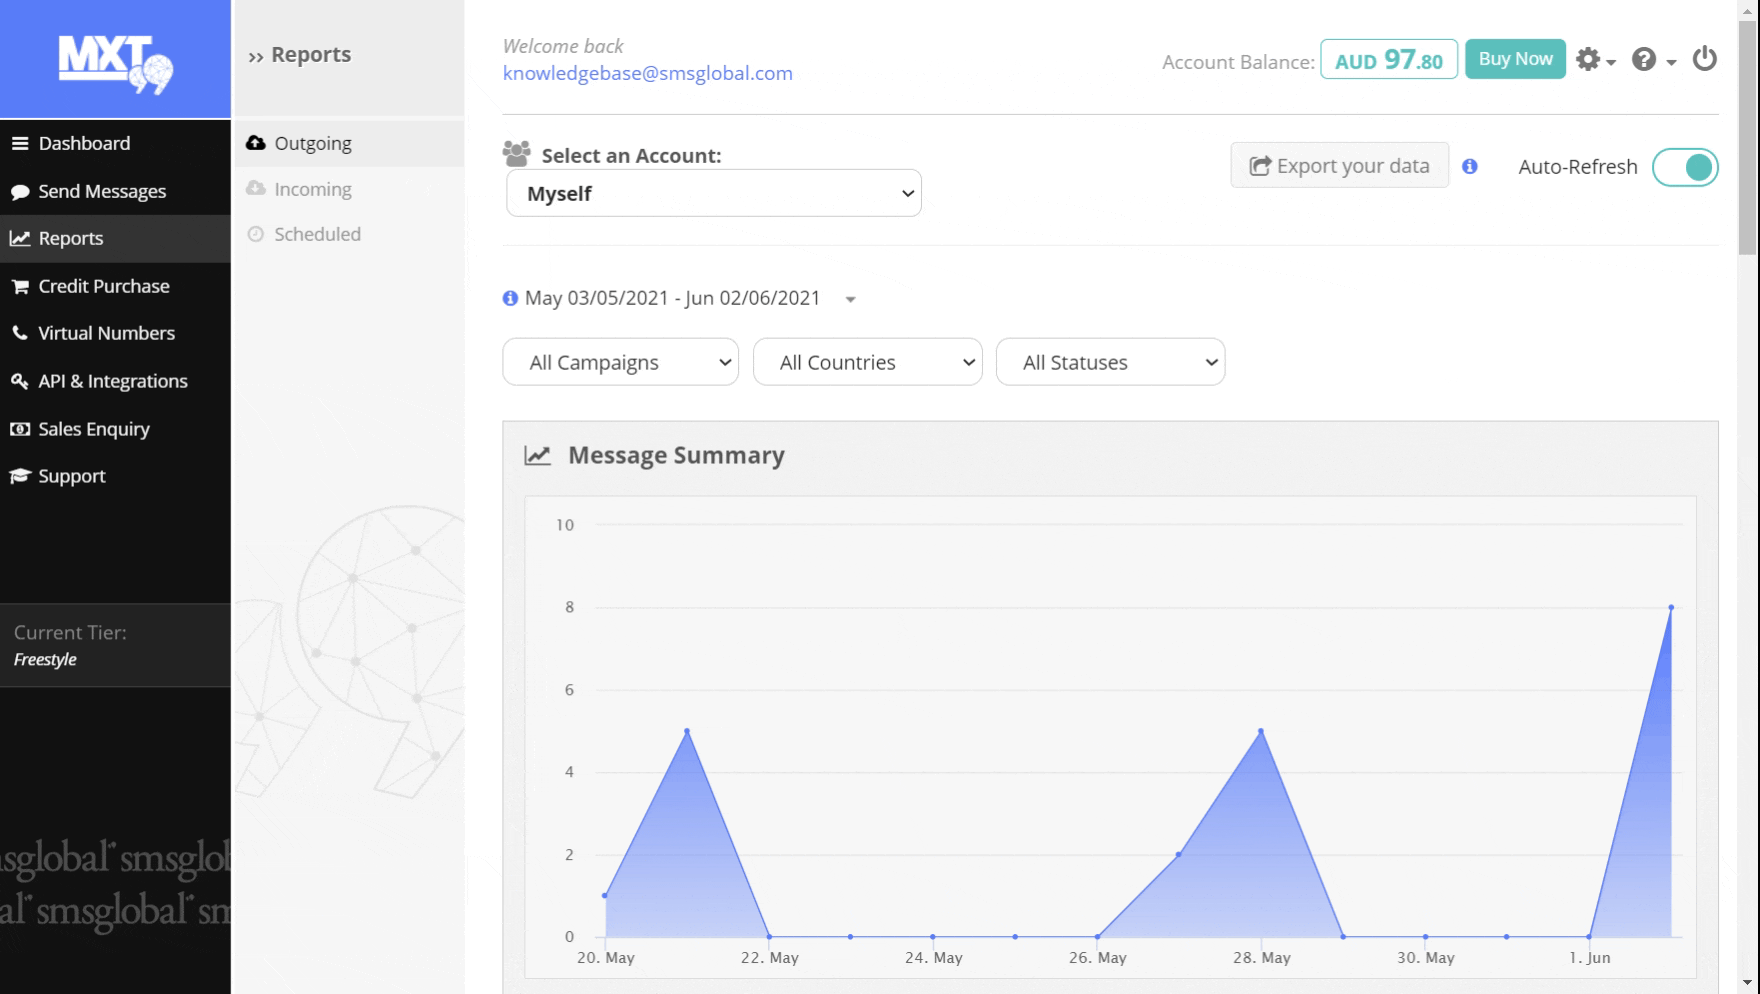Click the MXT logo in the sidebar
Image resolution: width=1760 pixels, height=994 pixels.
click(115, 63)
